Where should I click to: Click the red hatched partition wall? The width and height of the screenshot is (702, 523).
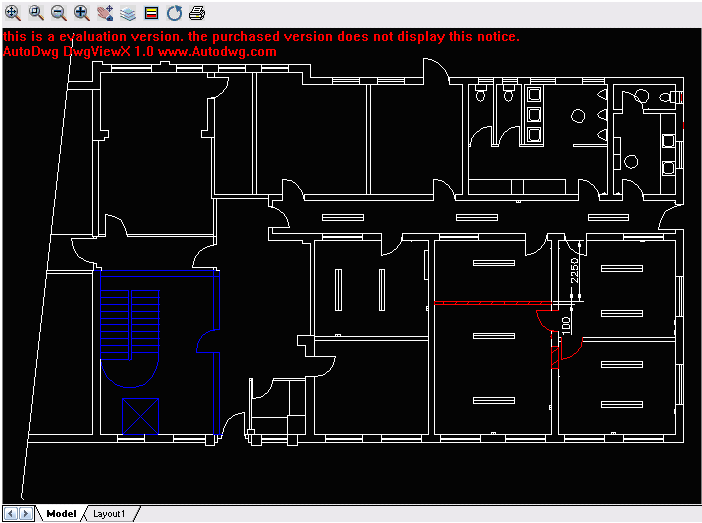[492, 303]
